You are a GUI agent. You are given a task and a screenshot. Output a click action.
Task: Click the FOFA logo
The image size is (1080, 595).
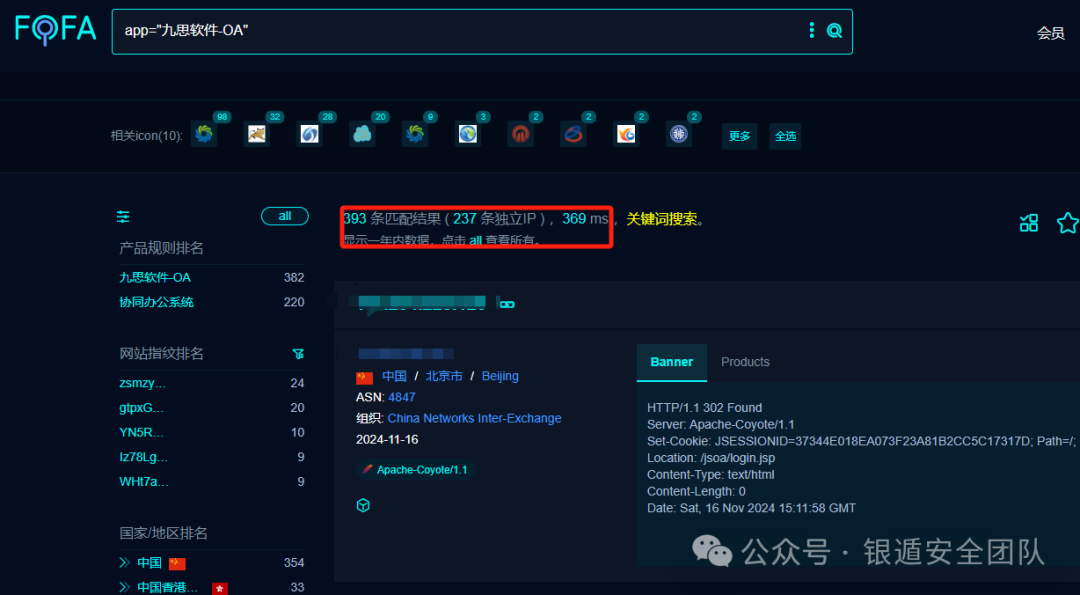pyautogui.click(x=56, y=29)
